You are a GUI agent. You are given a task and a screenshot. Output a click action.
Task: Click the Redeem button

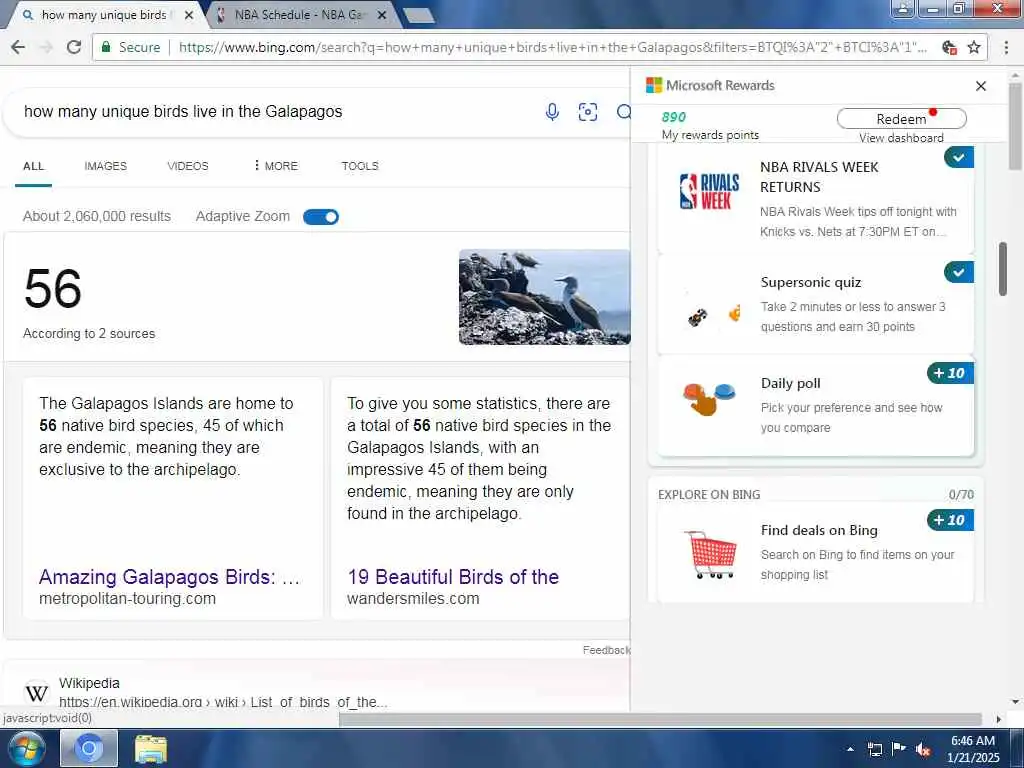click(x=901, y=119)
